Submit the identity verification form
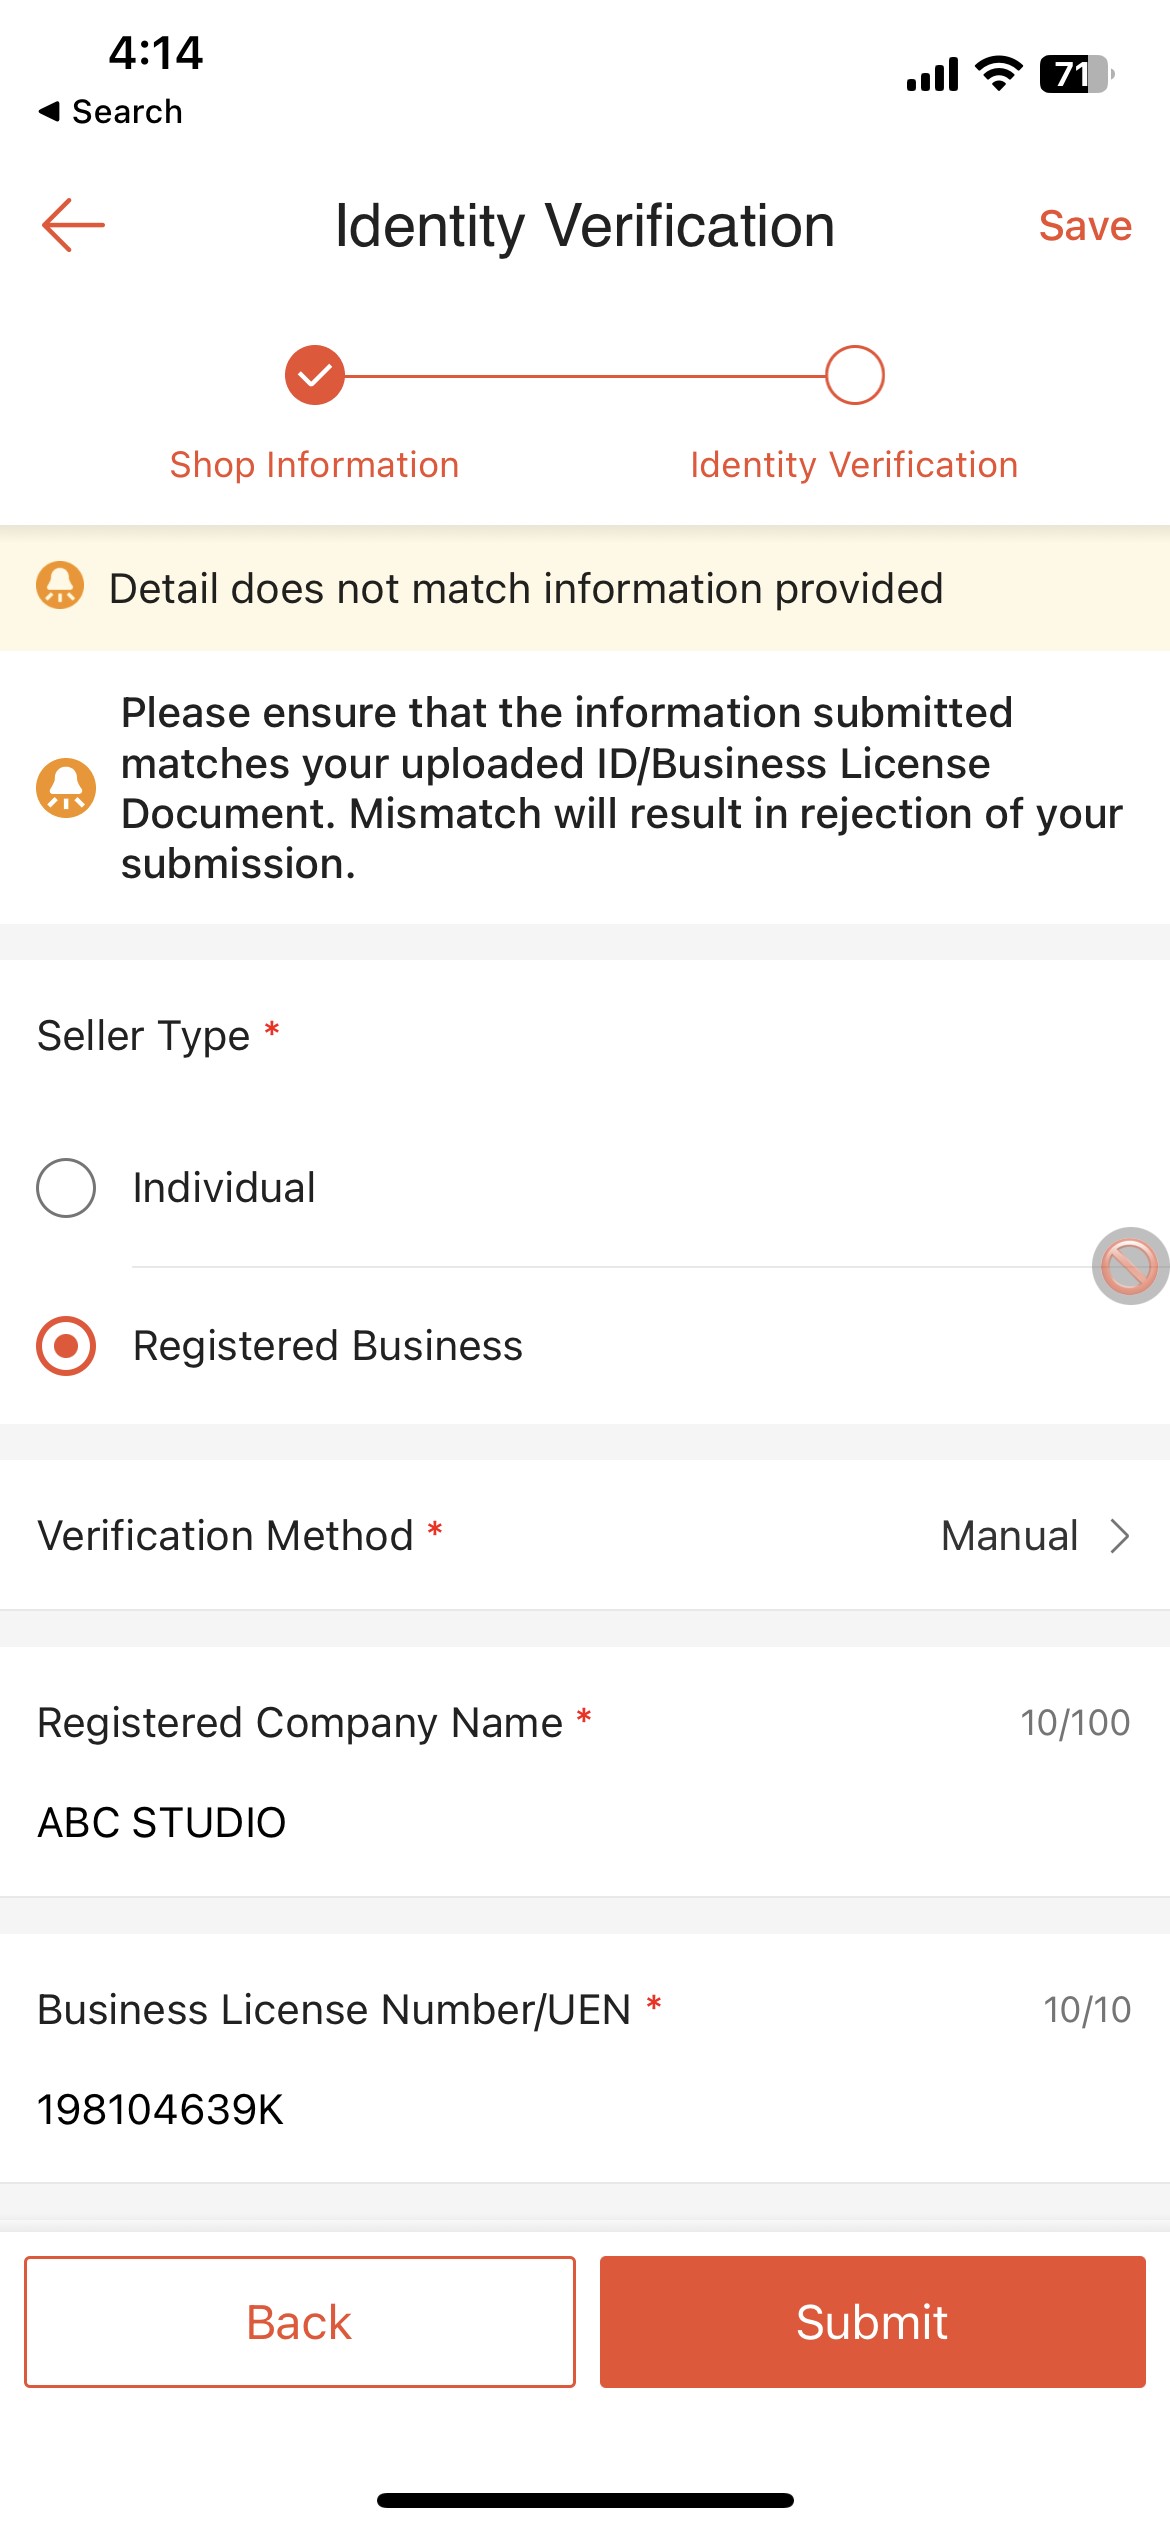 pos(872,2321)
